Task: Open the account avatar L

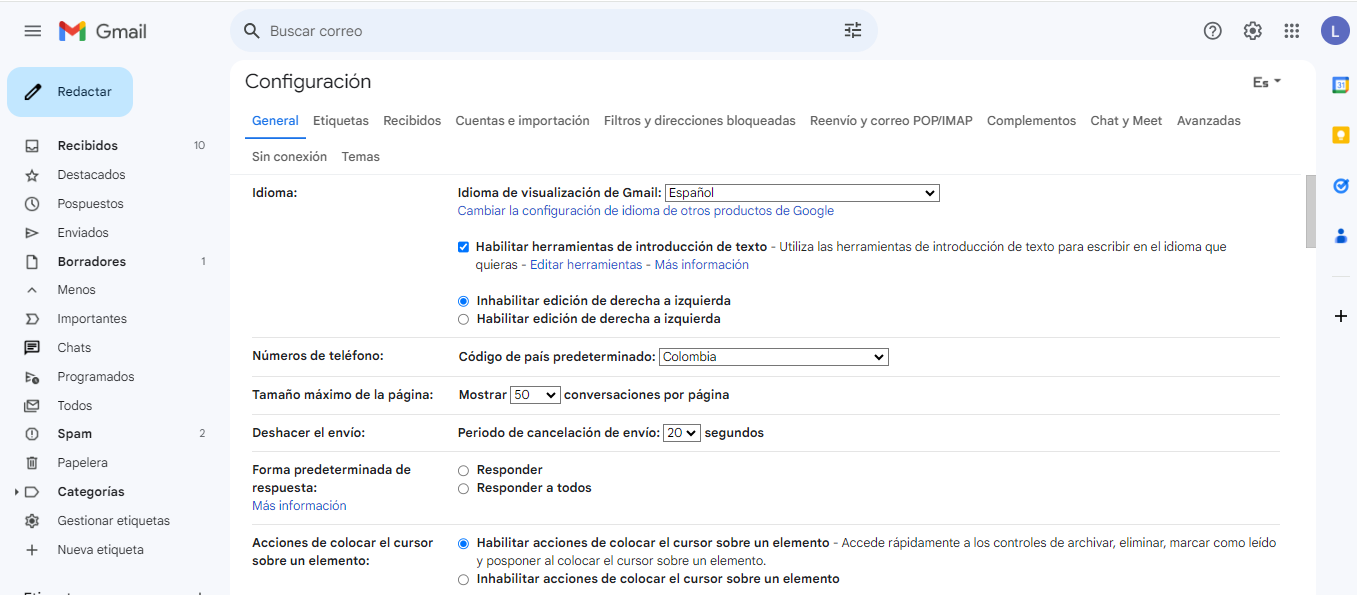Action: (x=1335, y=31)
